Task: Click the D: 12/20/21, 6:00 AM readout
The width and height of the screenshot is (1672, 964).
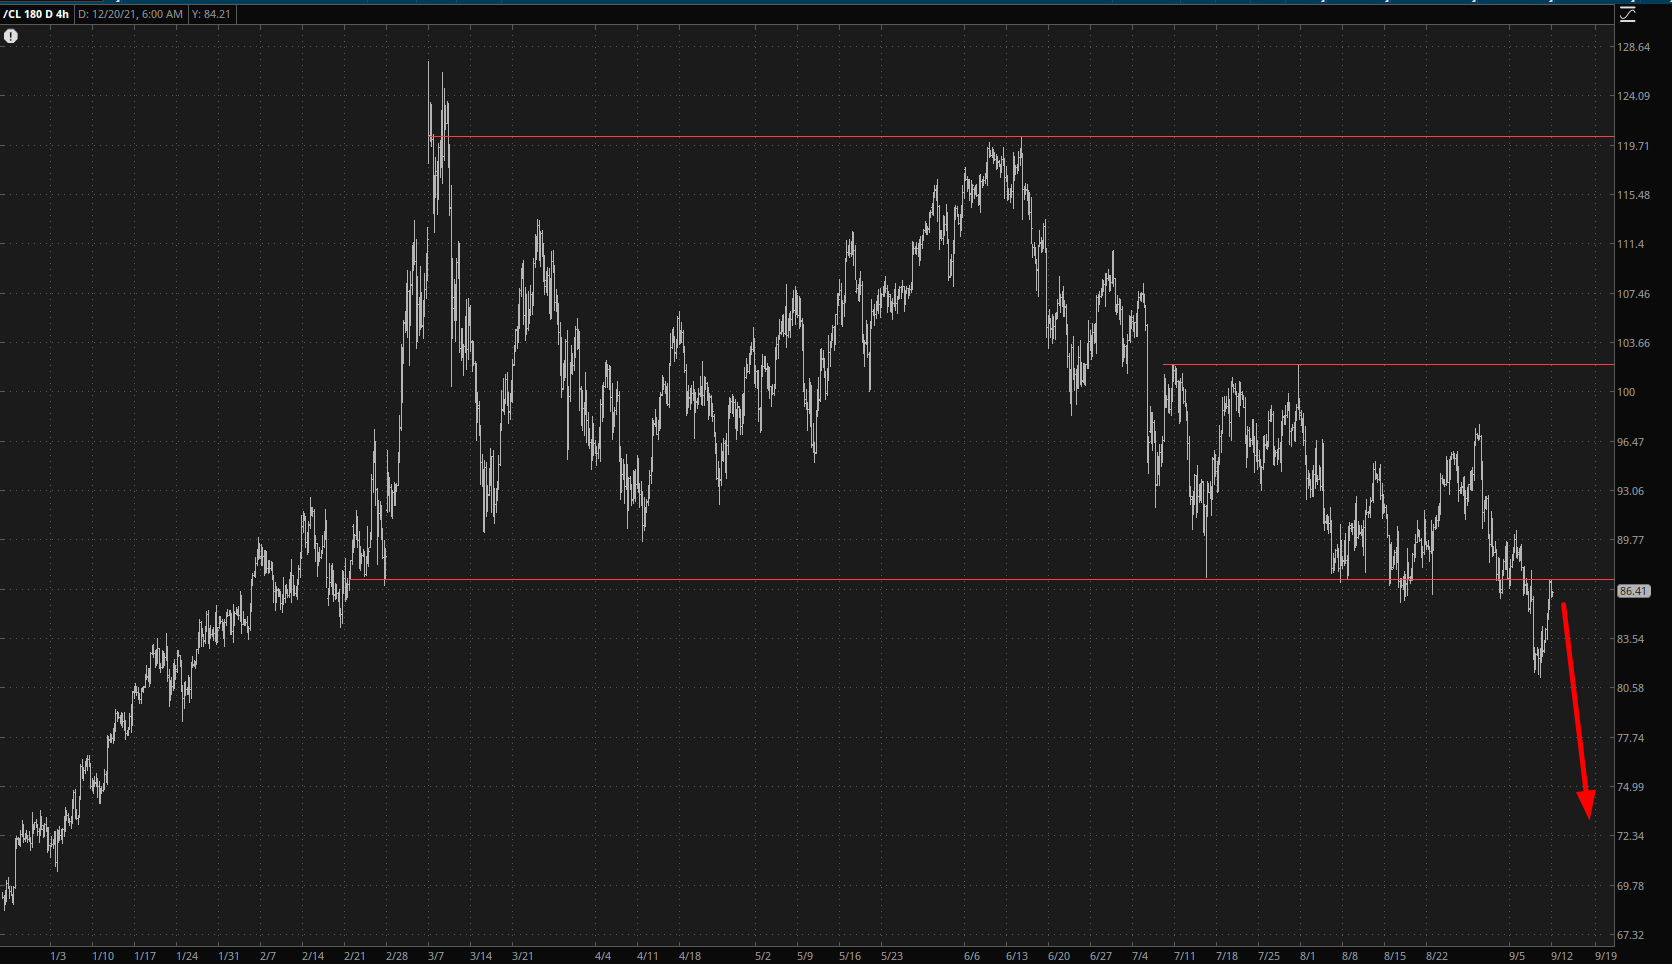Action: (x=131, y=14)
